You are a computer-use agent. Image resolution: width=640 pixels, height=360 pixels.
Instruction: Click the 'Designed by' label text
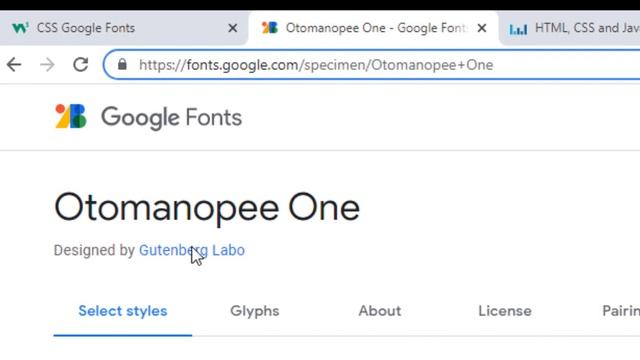click(94, 250)
